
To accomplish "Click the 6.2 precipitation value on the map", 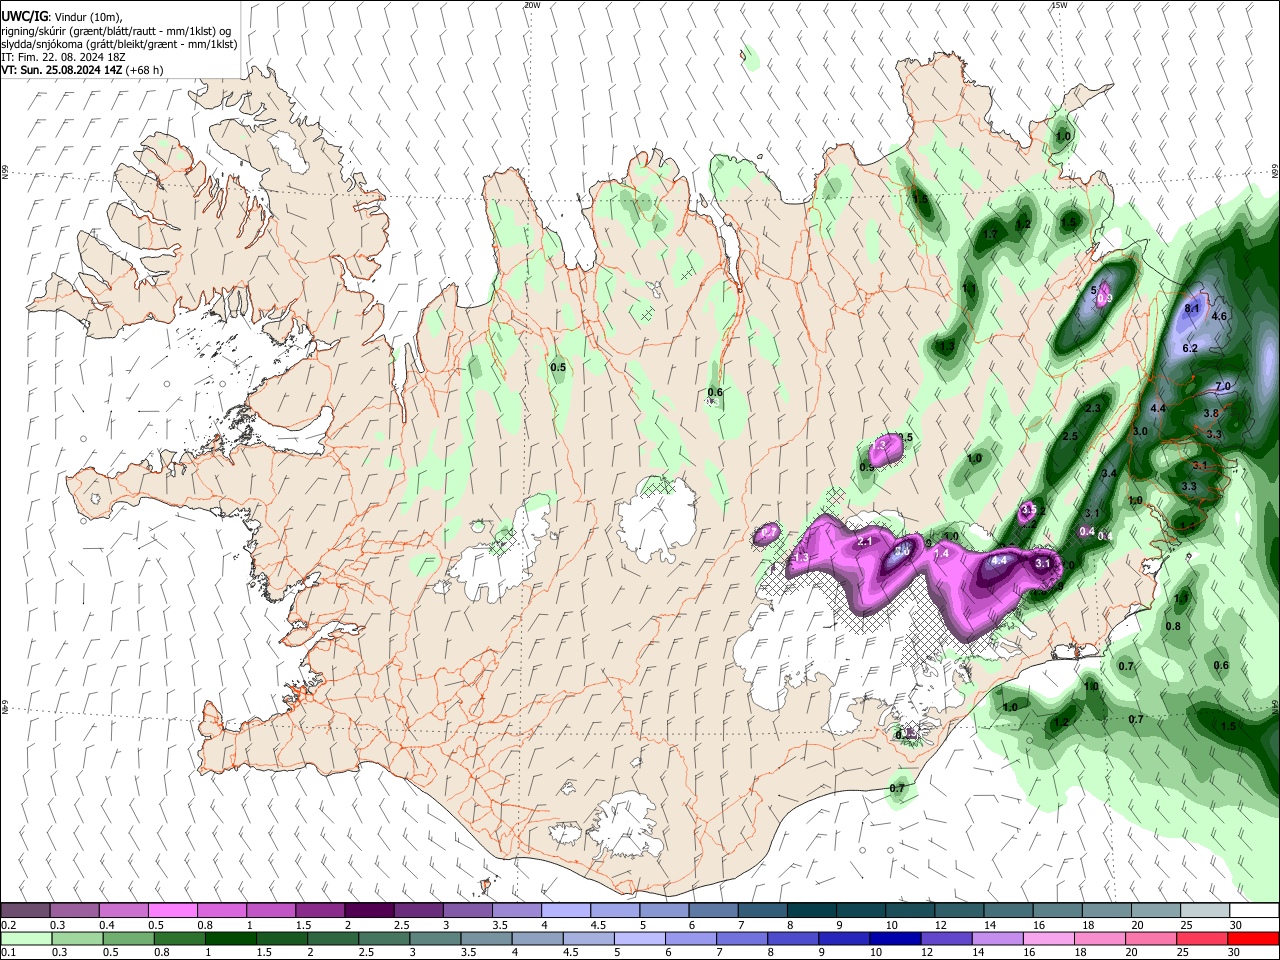I will point(1190,349).
